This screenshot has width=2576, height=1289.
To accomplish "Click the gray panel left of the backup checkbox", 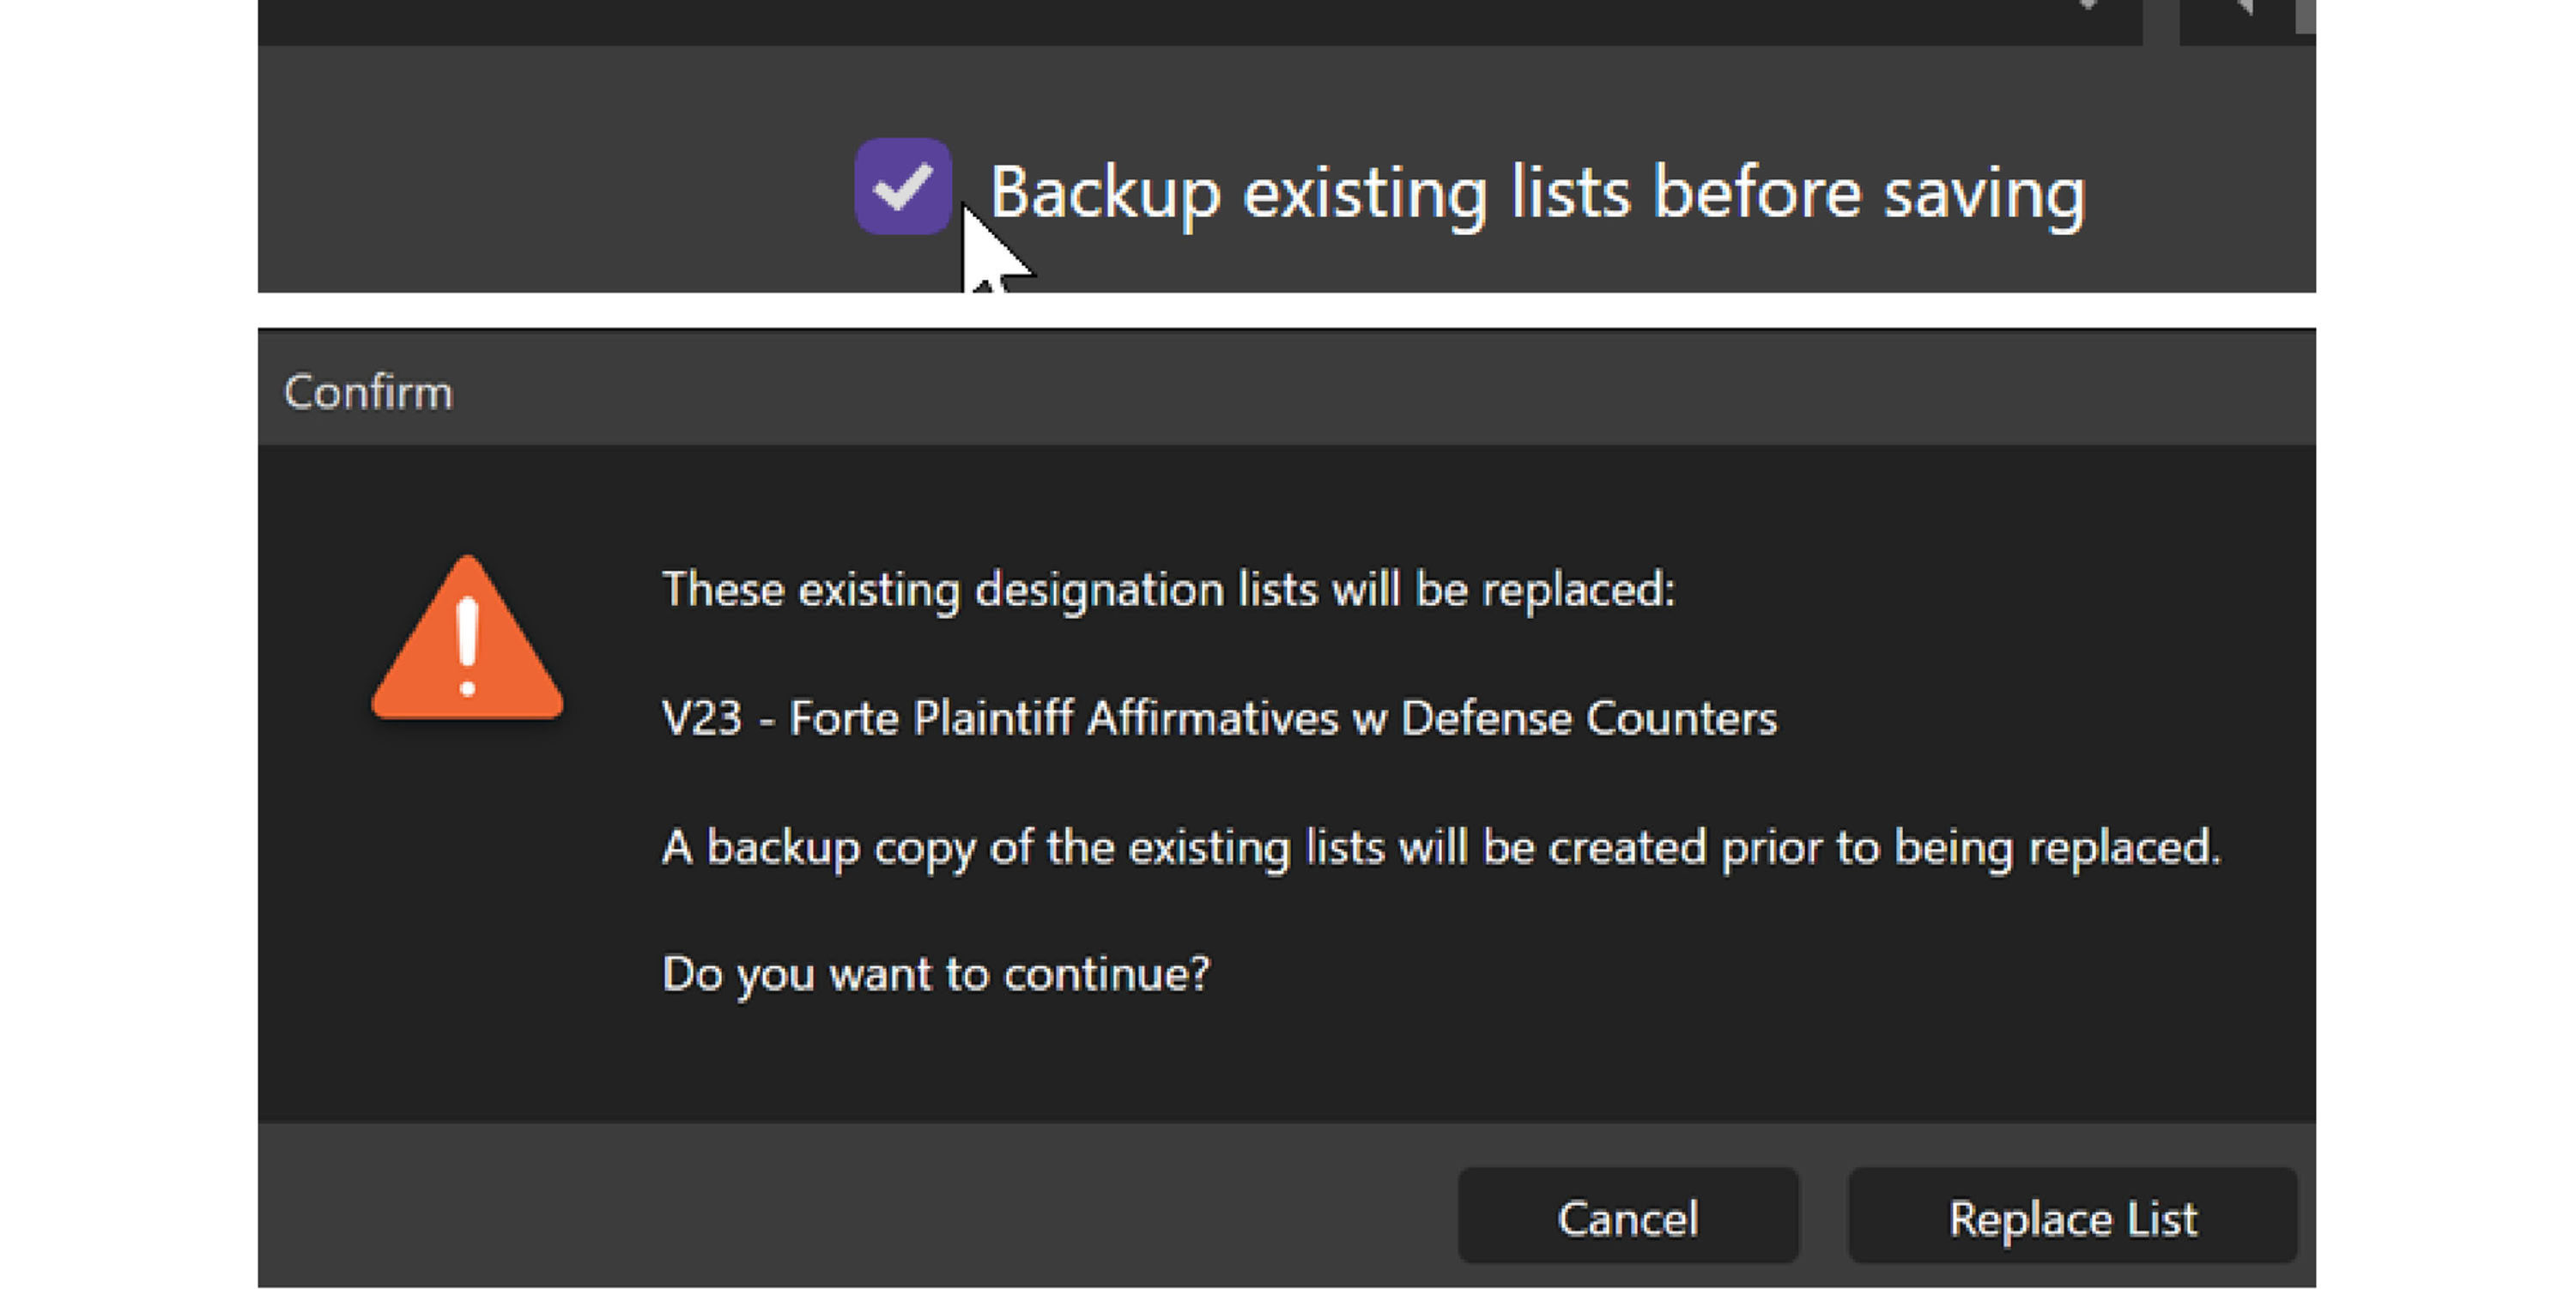I will pyautogui.click(x=550, y=180).
